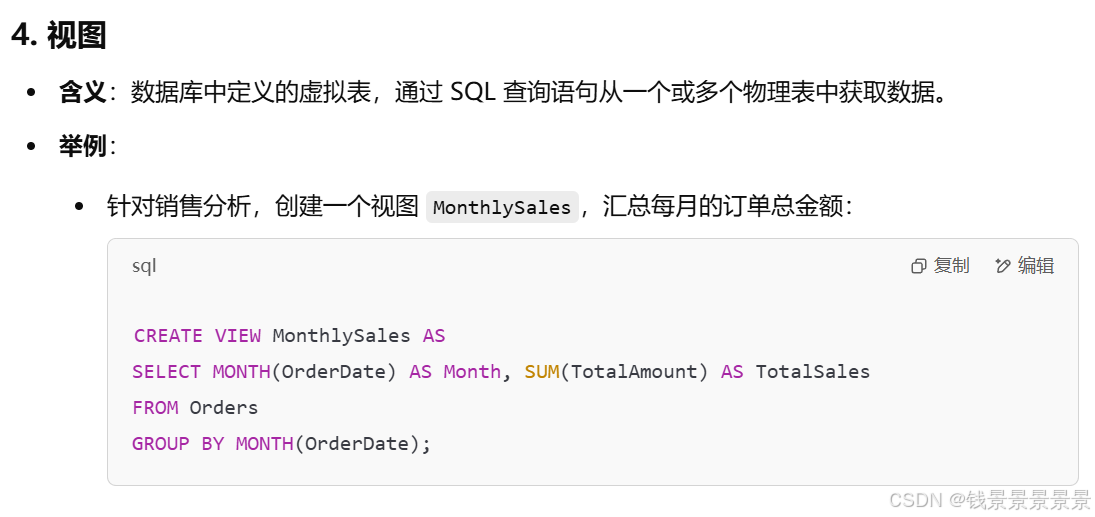Click the CSDN author watermark text
The image size is (1095, 517).
pos(989,500)
